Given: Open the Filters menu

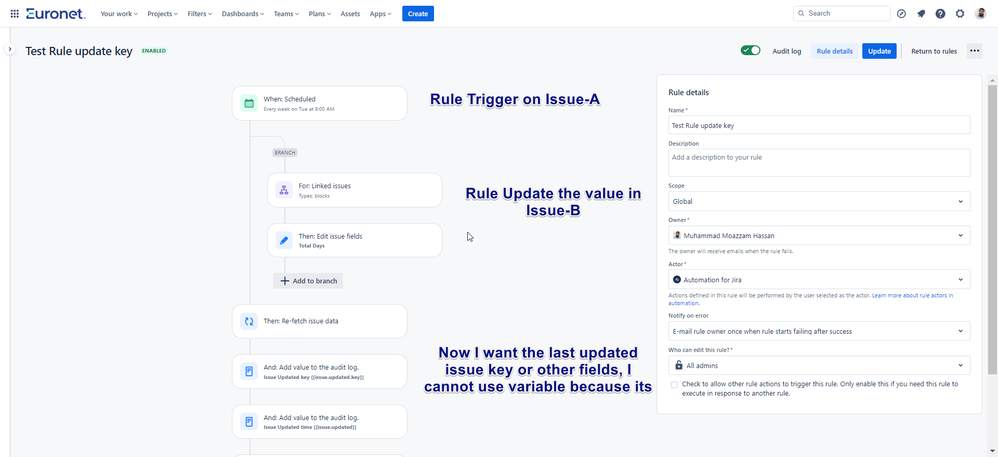Looking at the screenshot, I should (200, 13).
